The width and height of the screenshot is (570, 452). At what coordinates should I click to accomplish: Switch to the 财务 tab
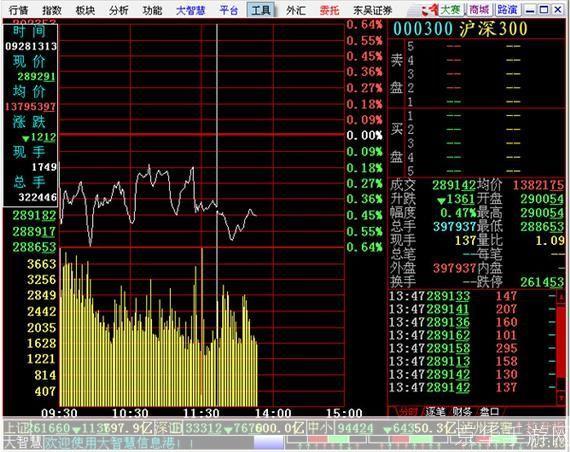click(462, 412)
